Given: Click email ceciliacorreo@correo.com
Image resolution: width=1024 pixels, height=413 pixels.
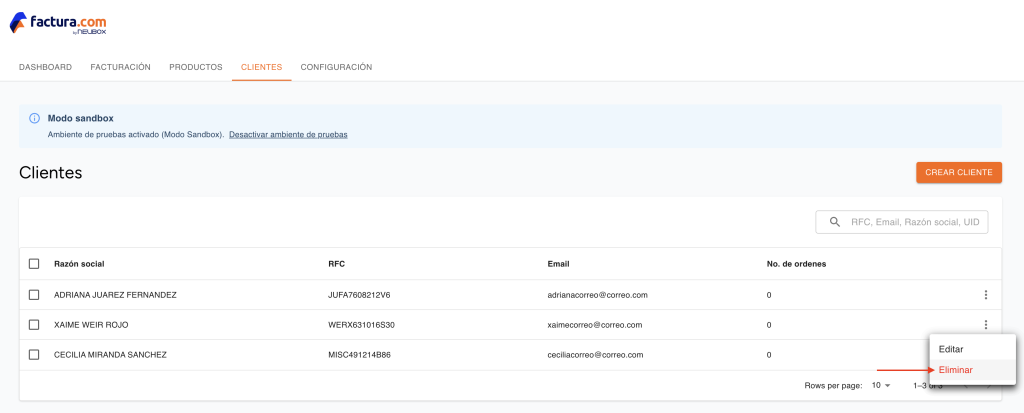Looking at the screenshot, I should [596, 355].
